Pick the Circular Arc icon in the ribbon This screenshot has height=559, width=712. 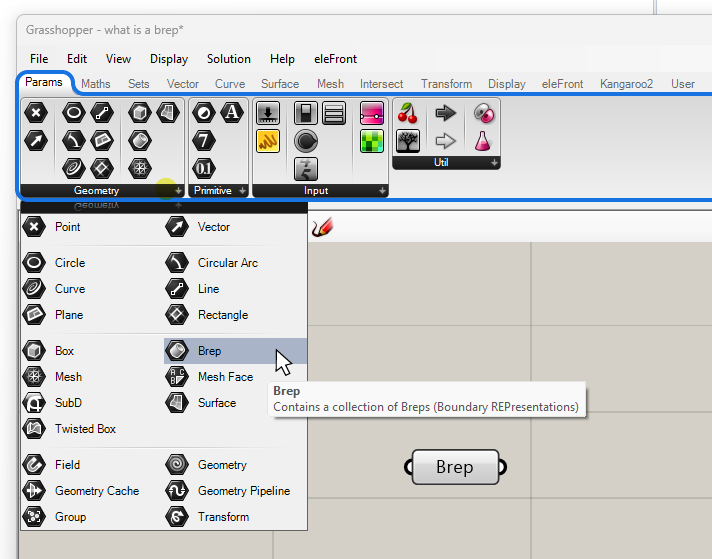pos(74,140)
